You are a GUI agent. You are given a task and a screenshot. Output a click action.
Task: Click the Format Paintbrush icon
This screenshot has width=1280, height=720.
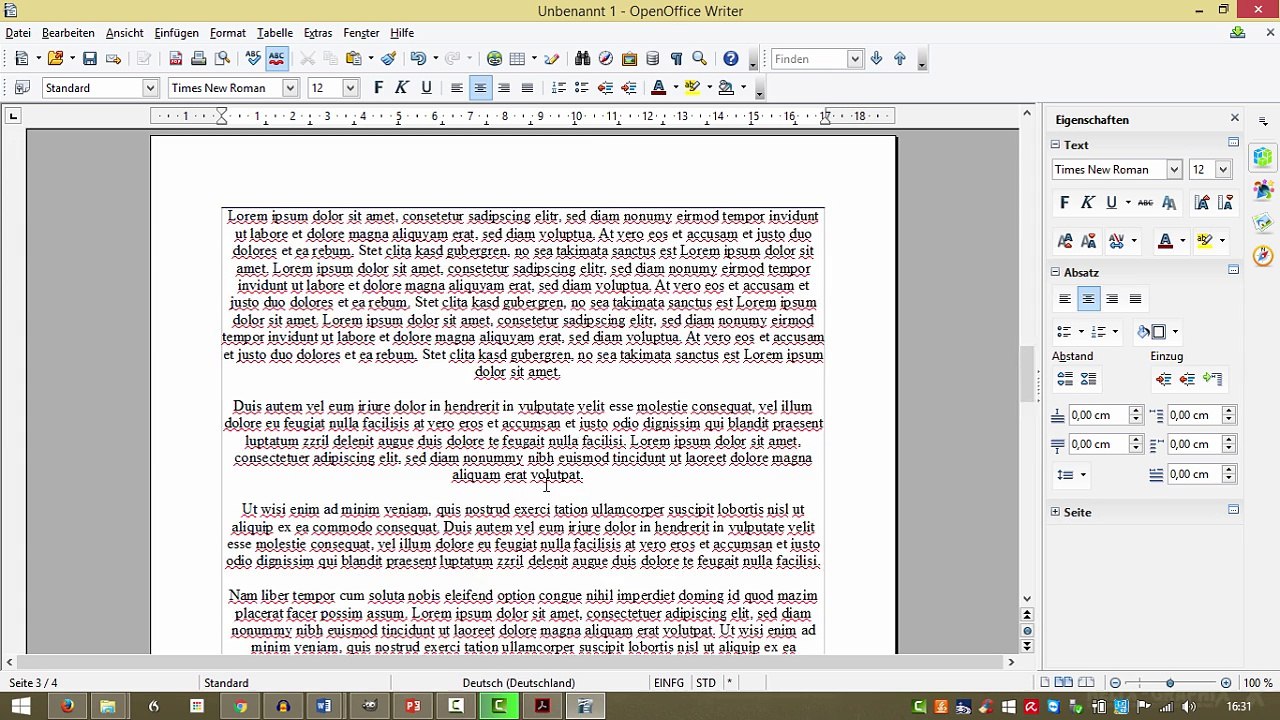click(x=389, y=59)
